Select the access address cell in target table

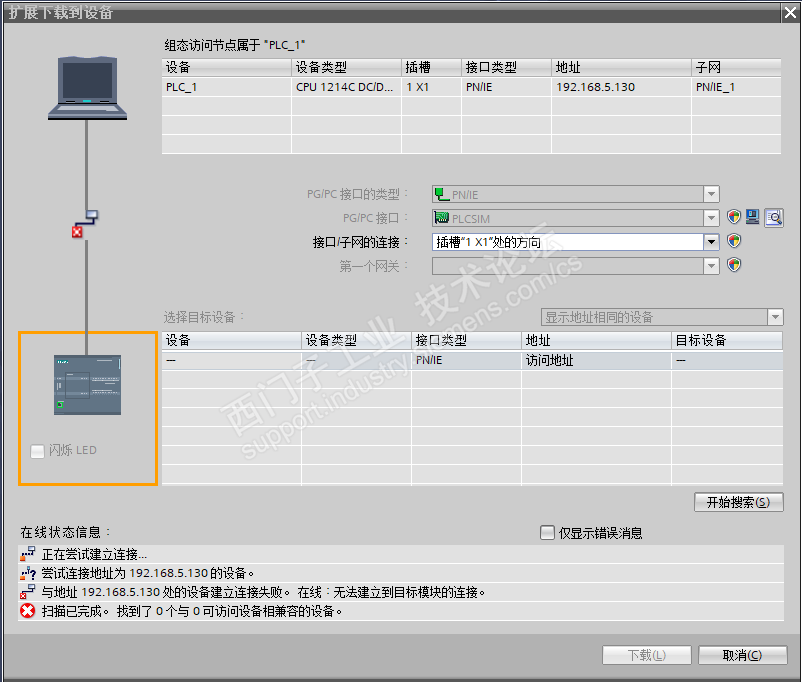pos(596,360)
